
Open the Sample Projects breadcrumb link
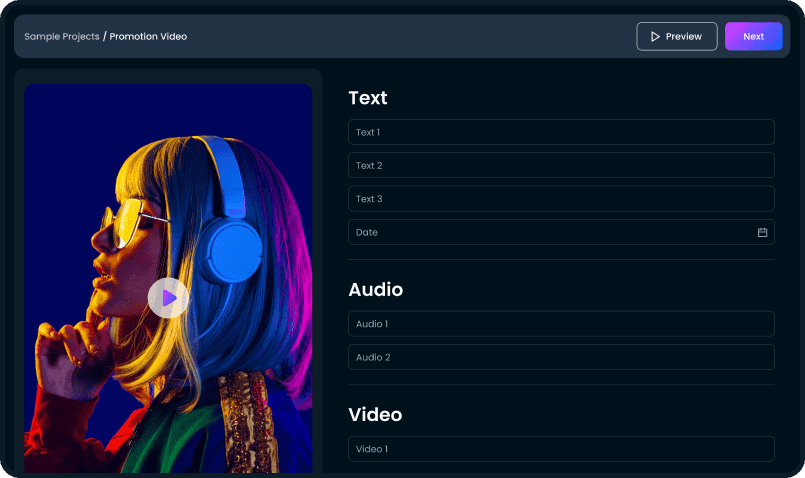62,36
